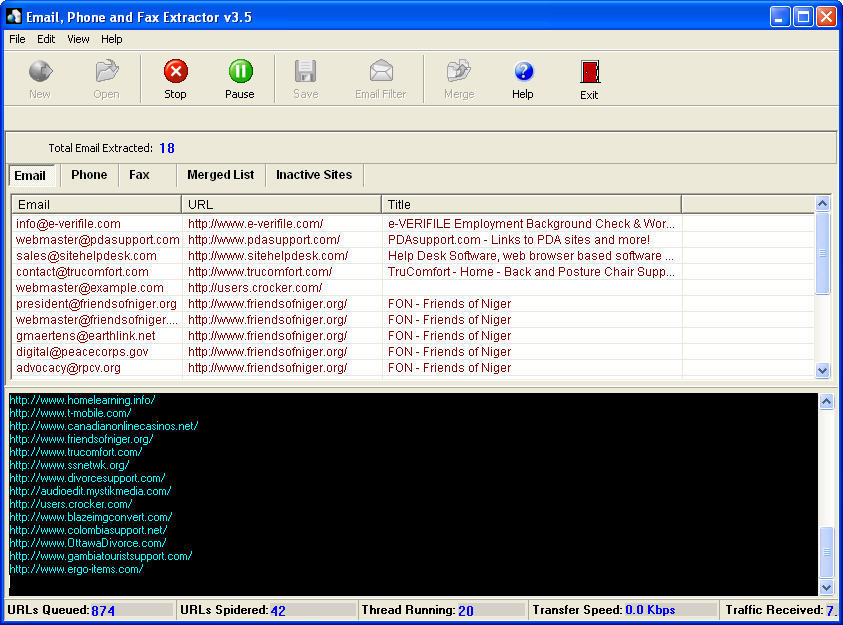Open the View menu

pyautogui.click(x=77, y=39)
